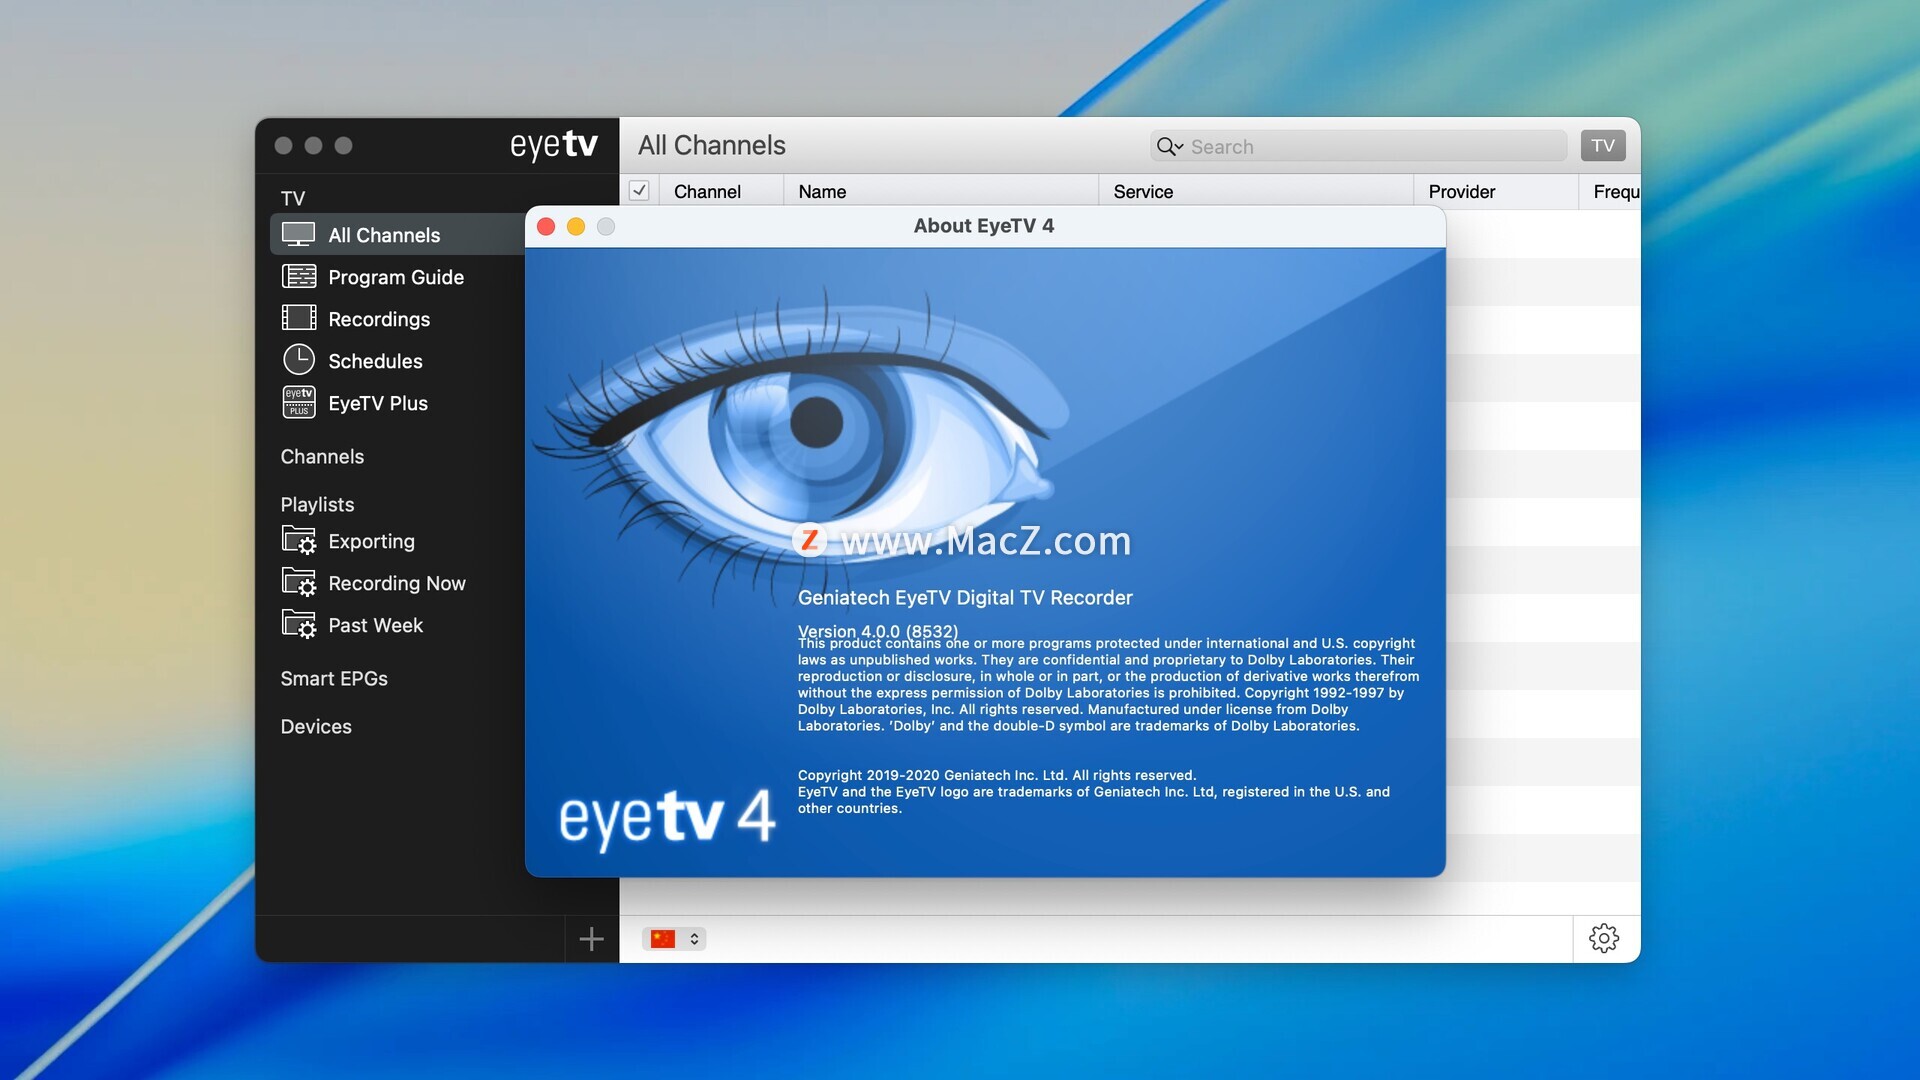Close the About EyeTV 4 window
1920x1080 pixels.
546,227
